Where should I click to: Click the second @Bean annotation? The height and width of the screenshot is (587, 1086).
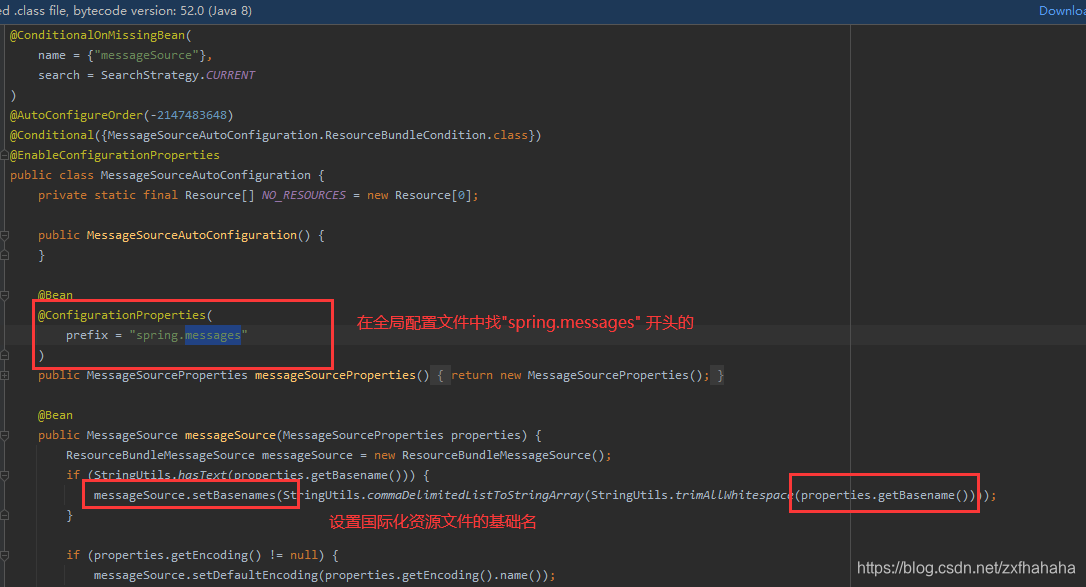pos(55,415)
